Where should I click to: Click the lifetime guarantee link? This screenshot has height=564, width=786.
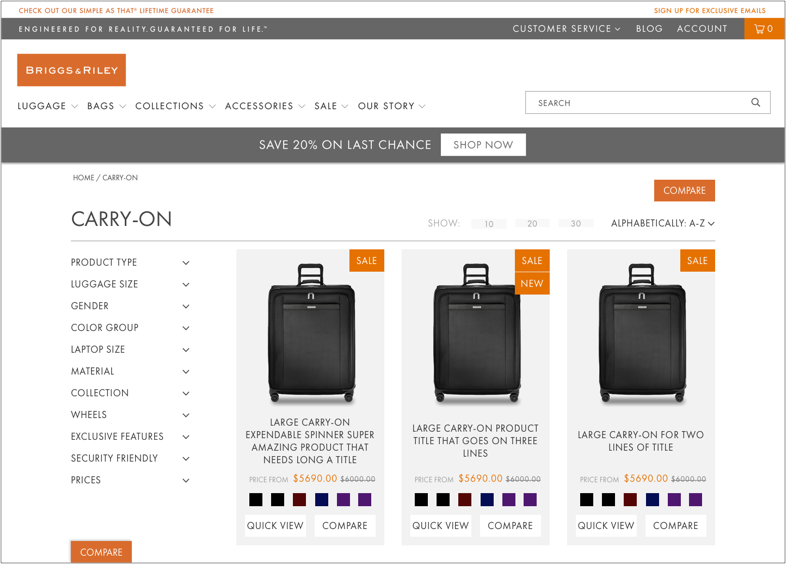pyautogui.click(x=116, y=11)
